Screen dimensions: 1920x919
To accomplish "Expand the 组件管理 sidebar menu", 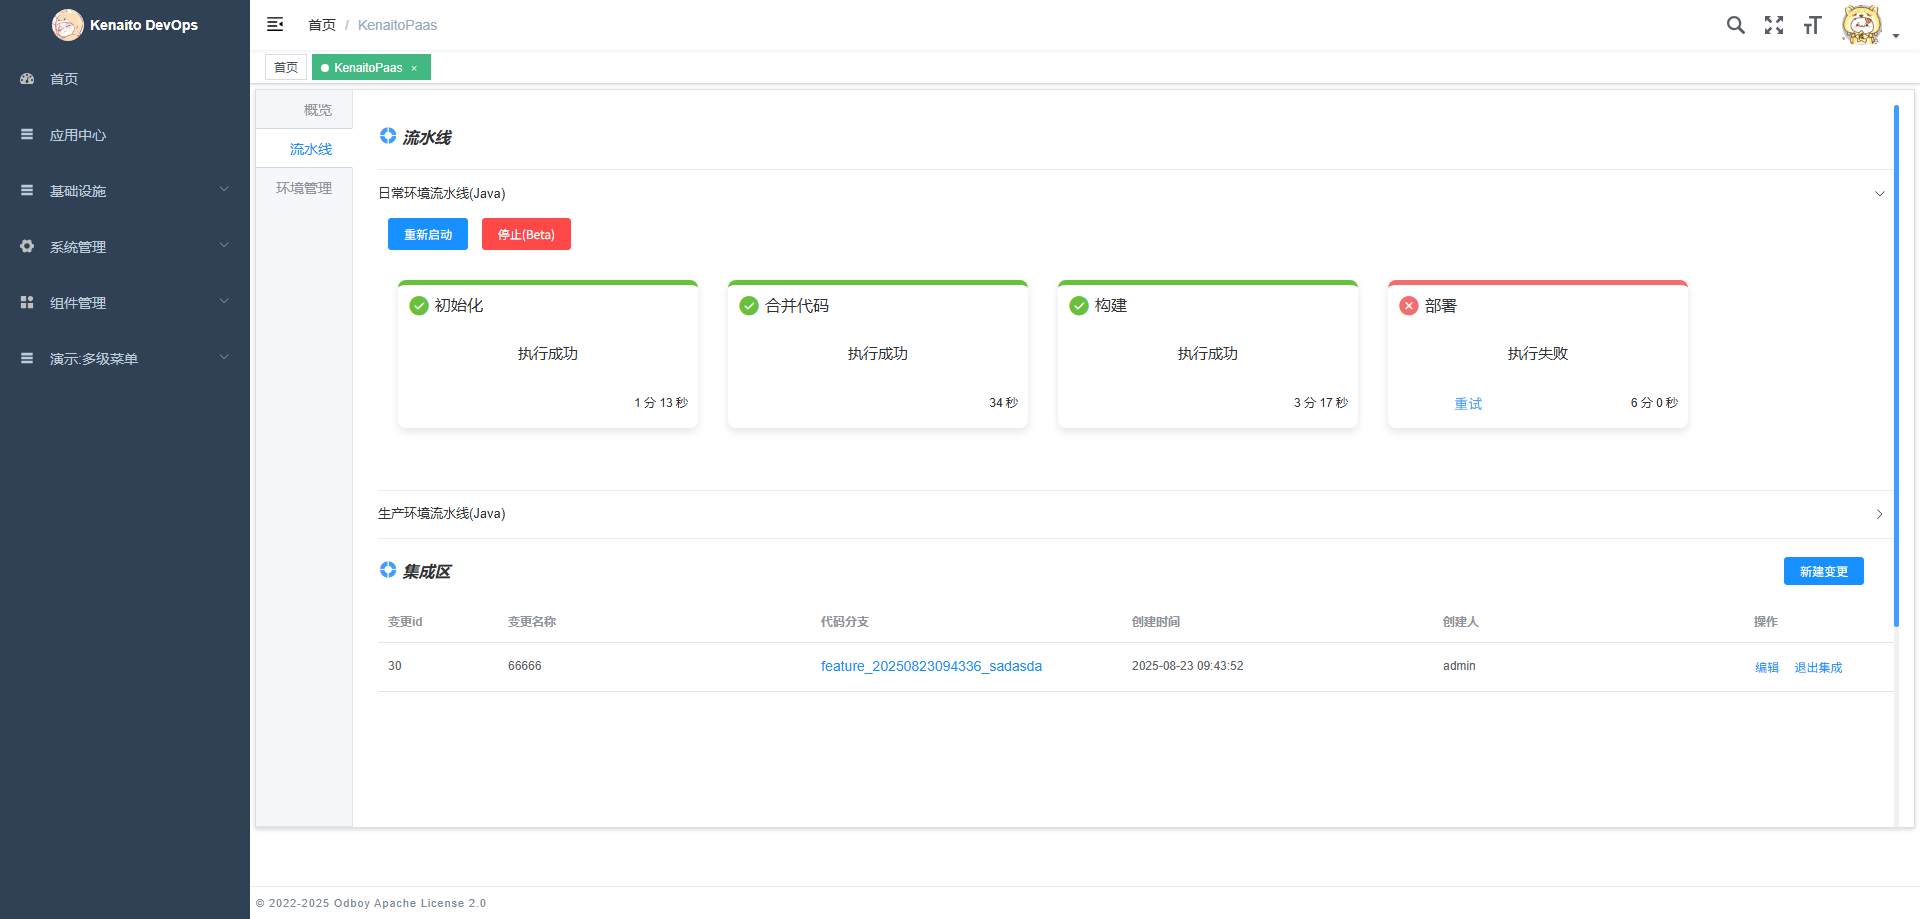I will [124, 302].
